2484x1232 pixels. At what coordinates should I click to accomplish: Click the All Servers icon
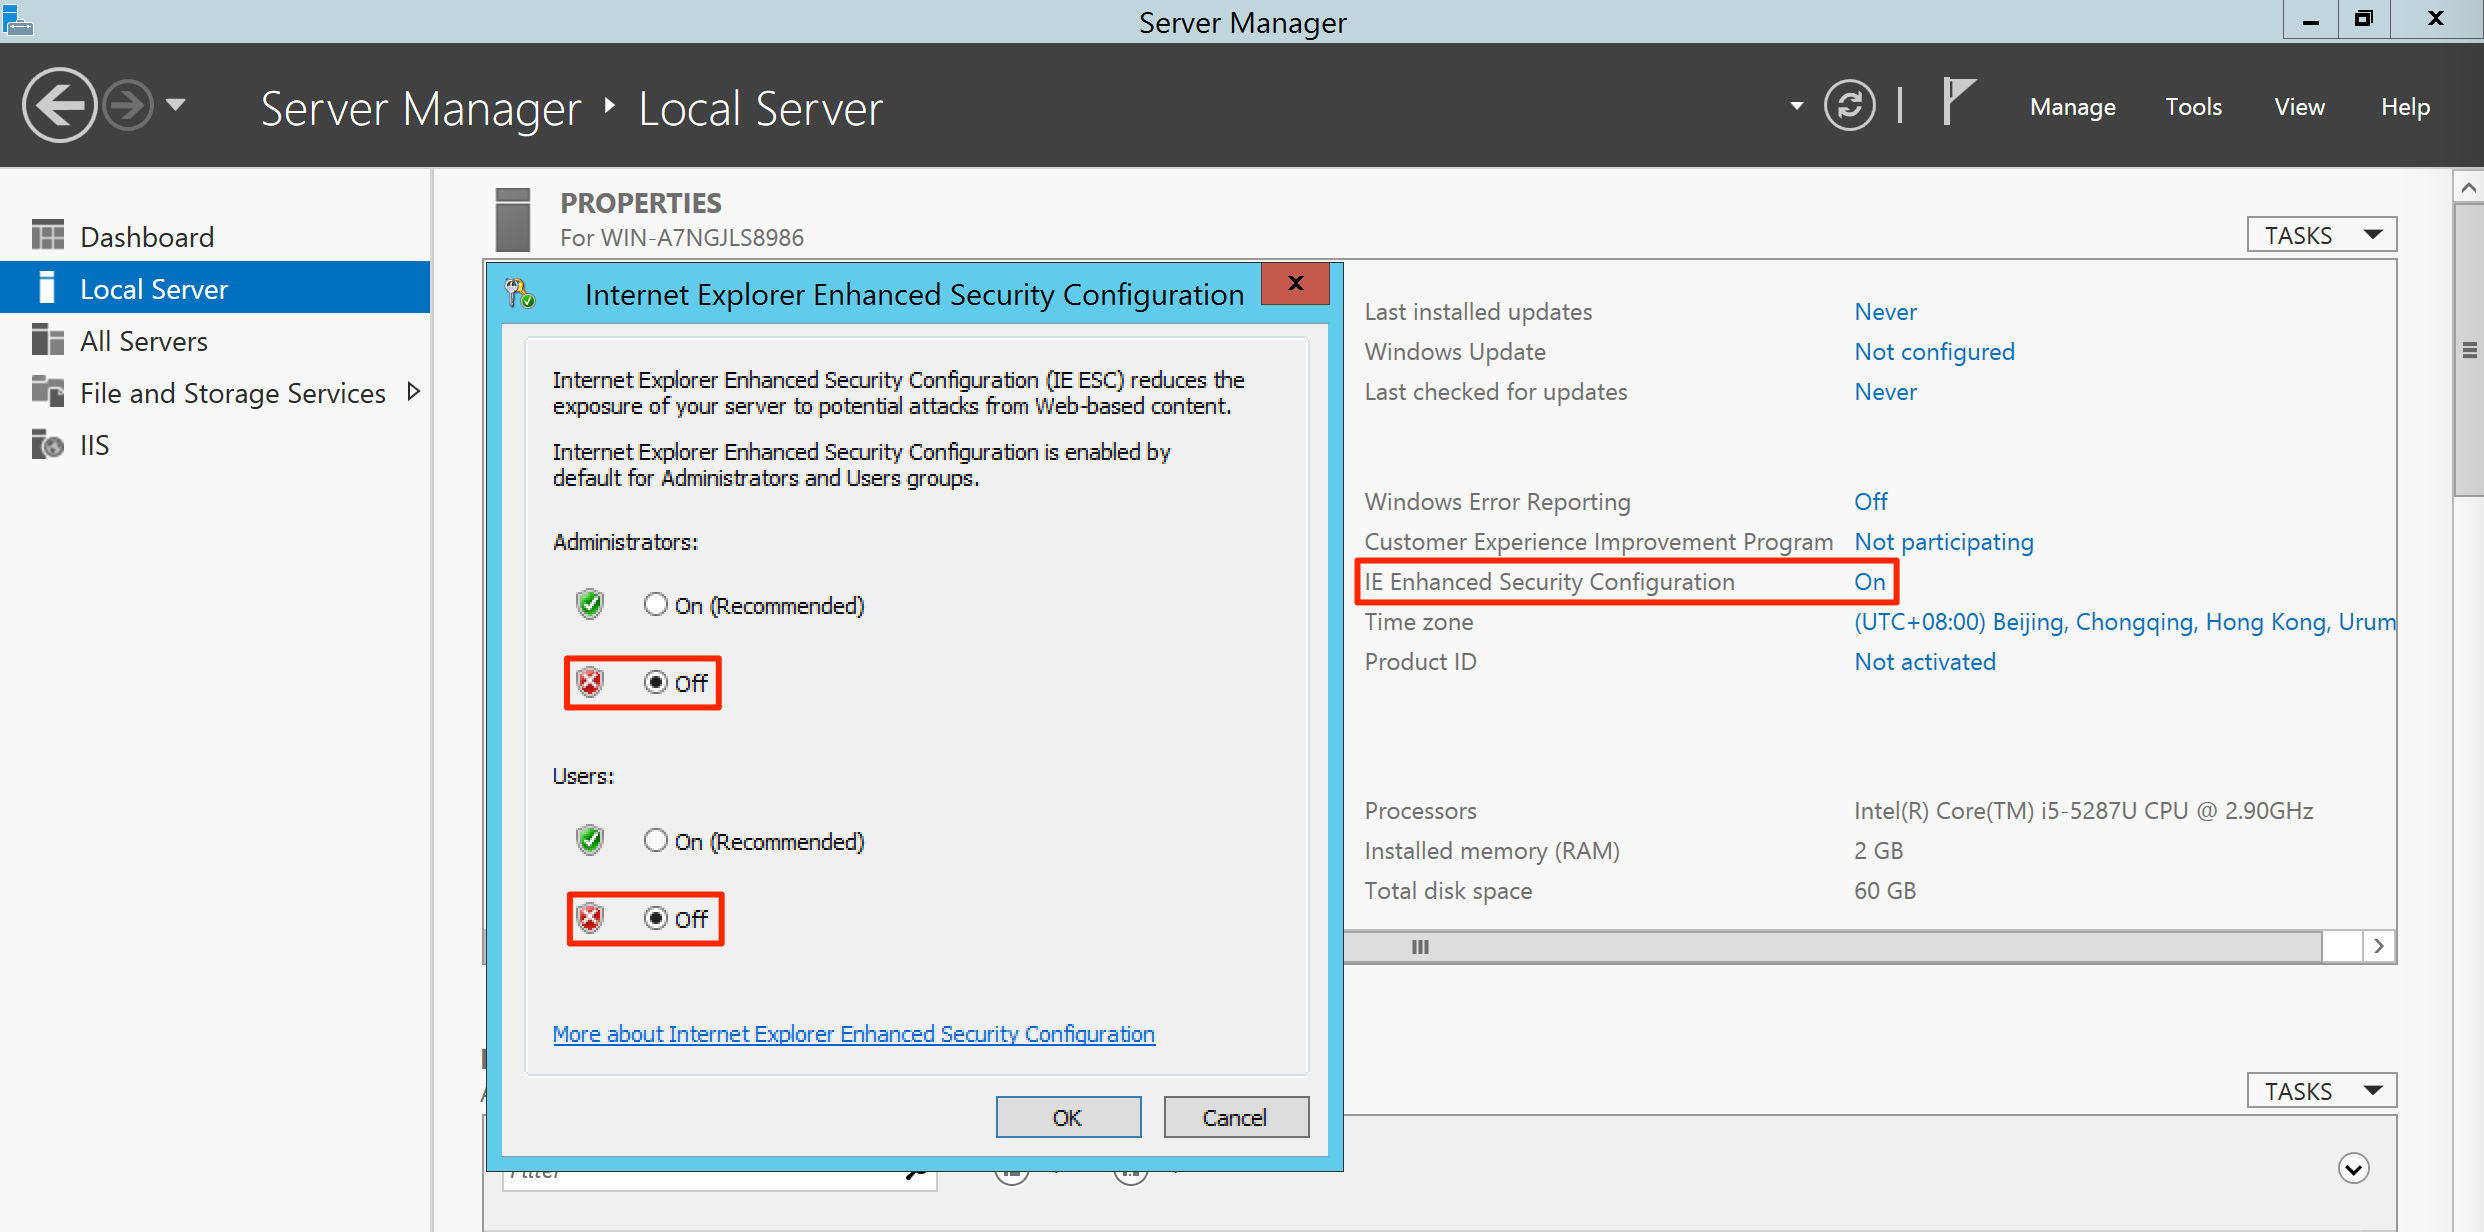47,339
